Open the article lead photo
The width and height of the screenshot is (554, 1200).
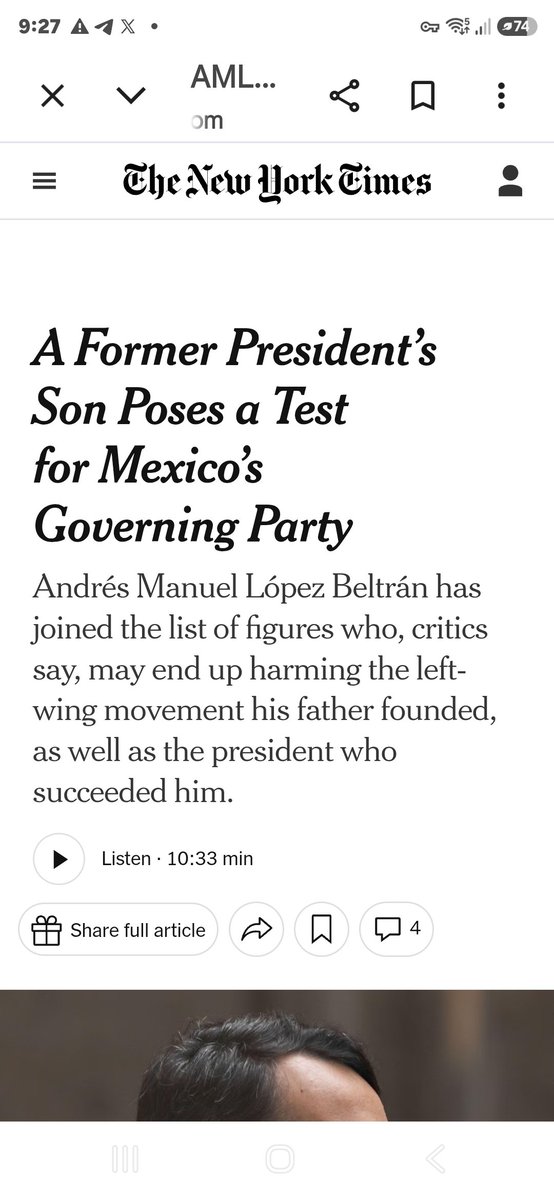[x=277, y=1056]
